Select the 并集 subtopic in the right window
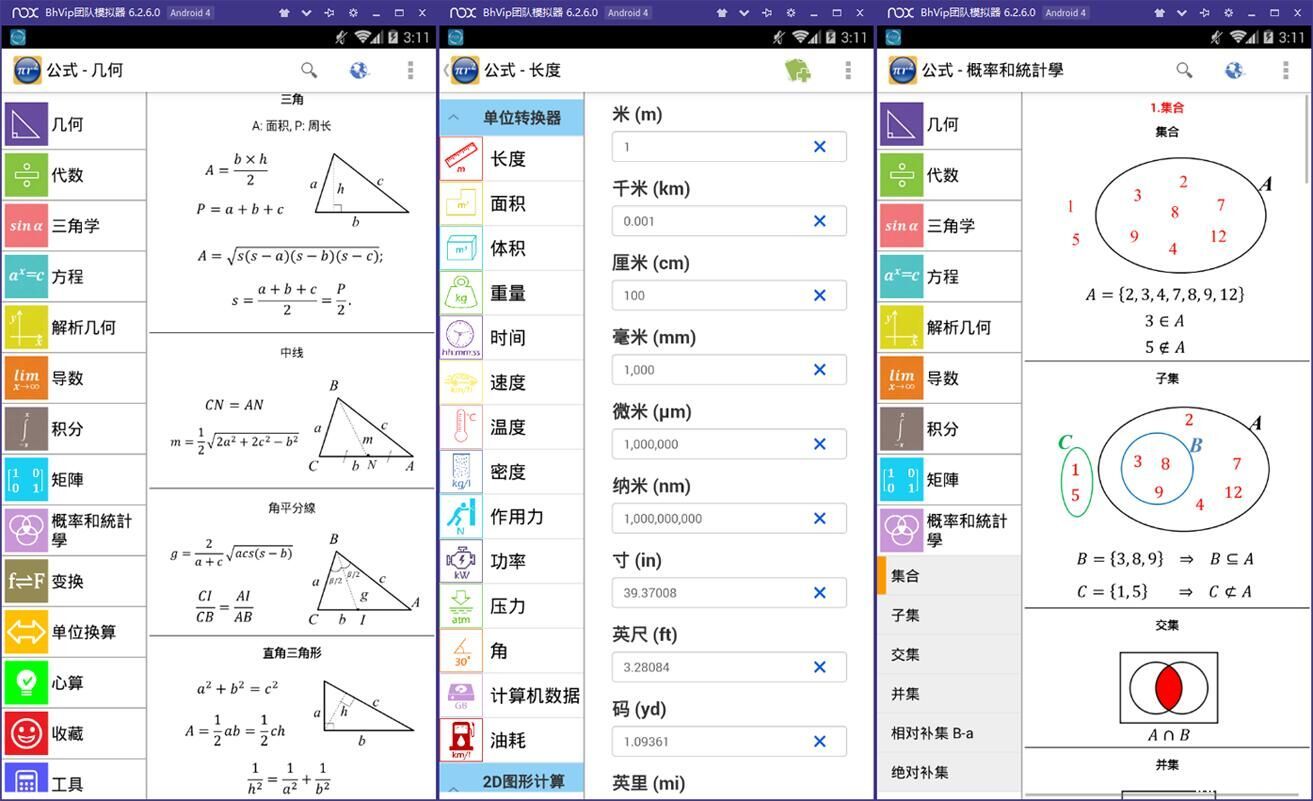Viewport: 1313px width, 801px height. pyautogui.click(x=949, y=693)
